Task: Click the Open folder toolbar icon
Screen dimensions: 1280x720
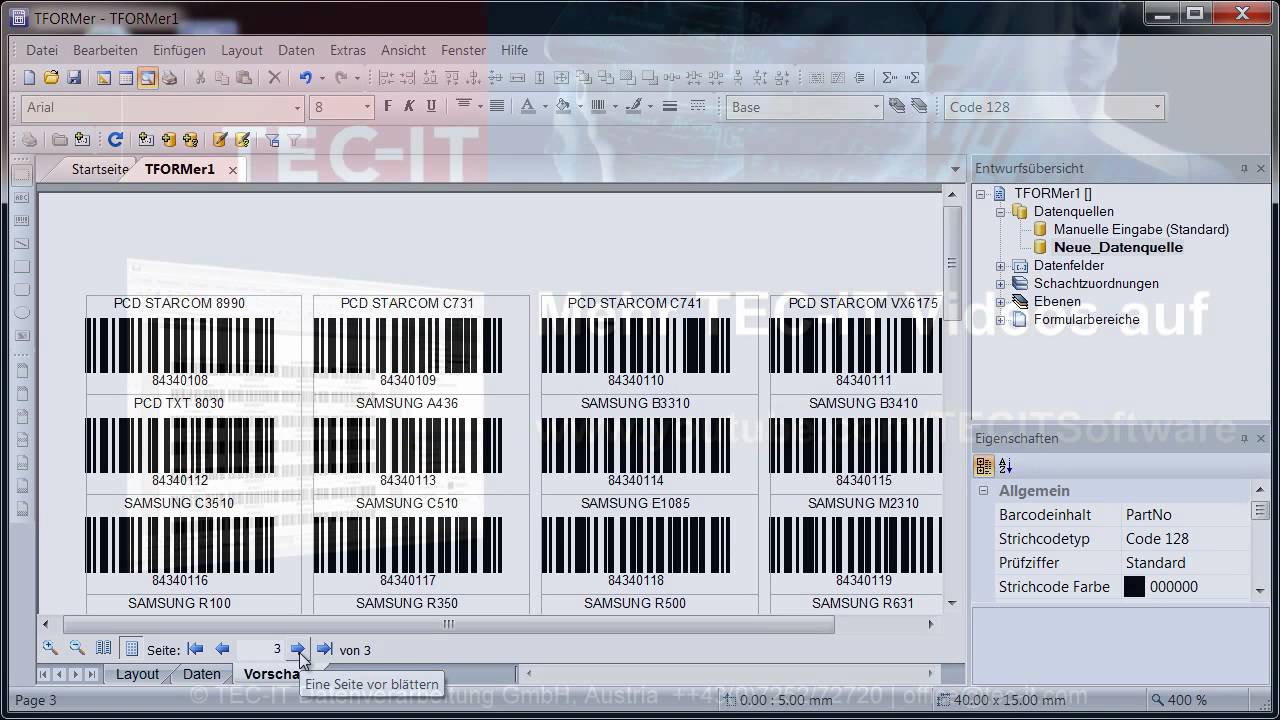Action: coord(51,77)
